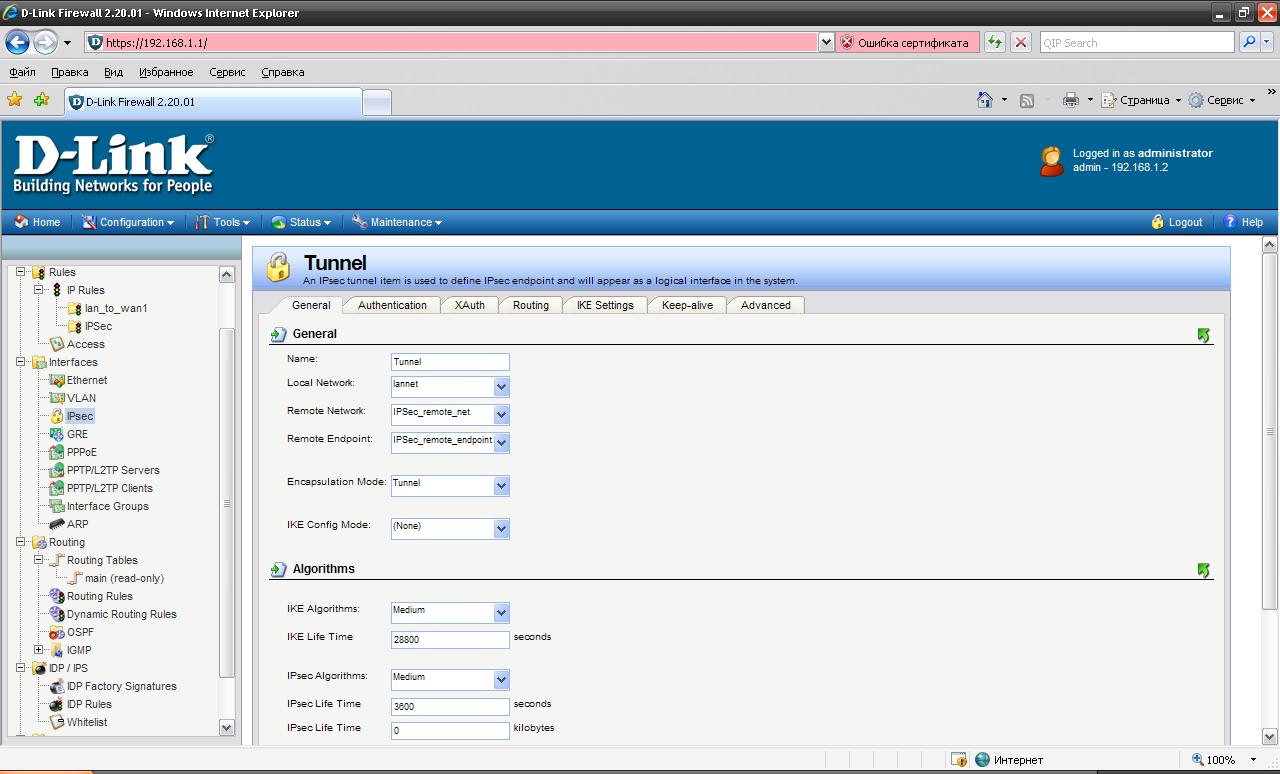Click the green restore icon in General section
Image resolution: width=1280 pixels, height=774 pixels.
click(1204, 336)
